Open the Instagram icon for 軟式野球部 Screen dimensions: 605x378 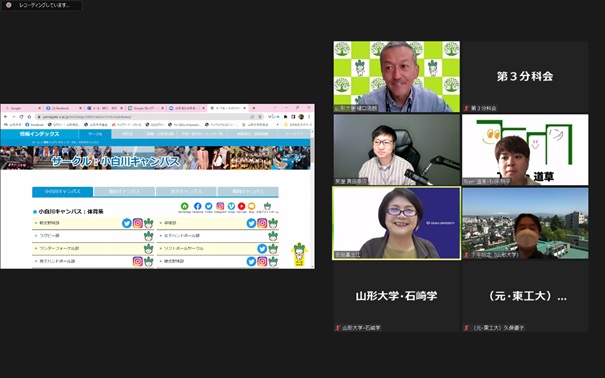point(138,223)
